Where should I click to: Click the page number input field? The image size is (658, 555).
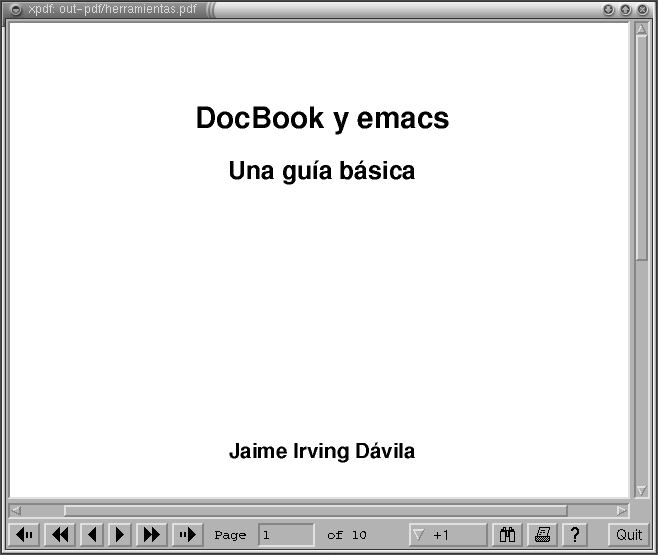[286, 535]
